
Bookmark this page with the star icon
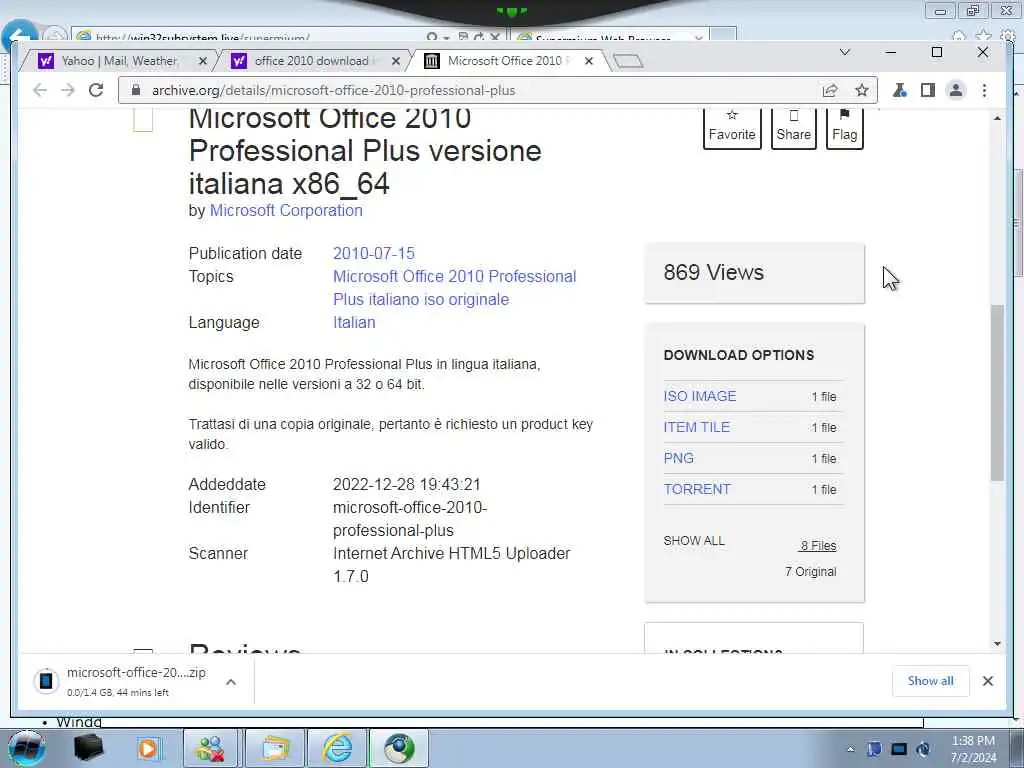[862, 90]
